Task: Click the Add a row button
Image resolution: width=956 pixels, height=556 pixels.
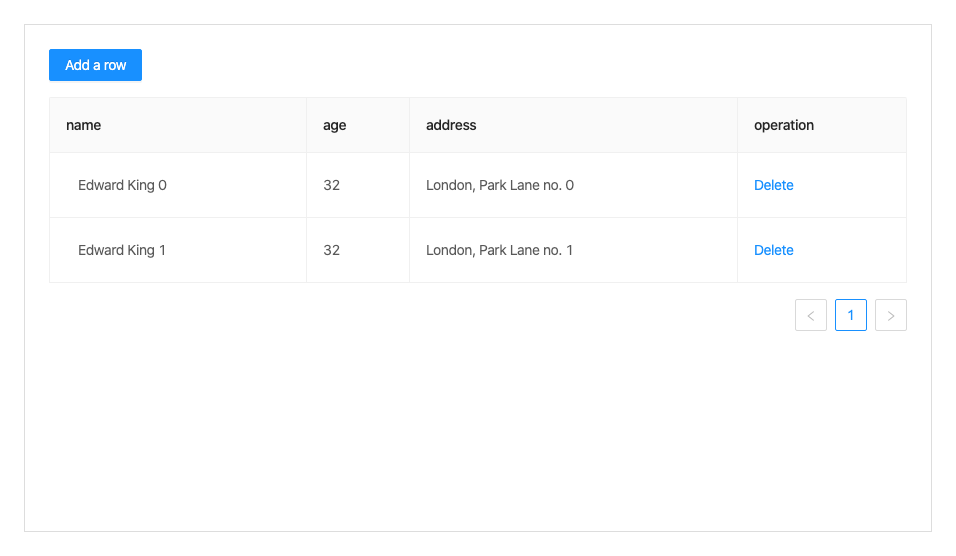Action: [x=95, y=65]
